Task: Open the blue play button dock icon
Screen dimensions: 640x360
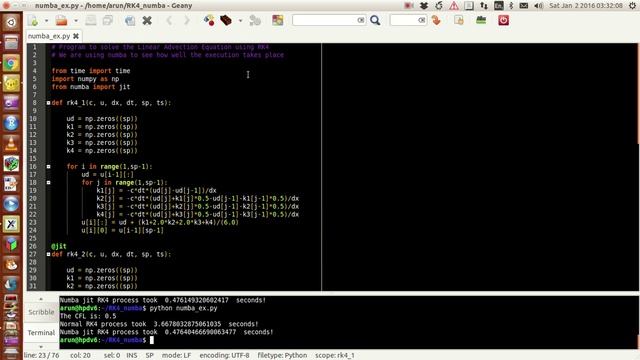Action: [11, 204]
